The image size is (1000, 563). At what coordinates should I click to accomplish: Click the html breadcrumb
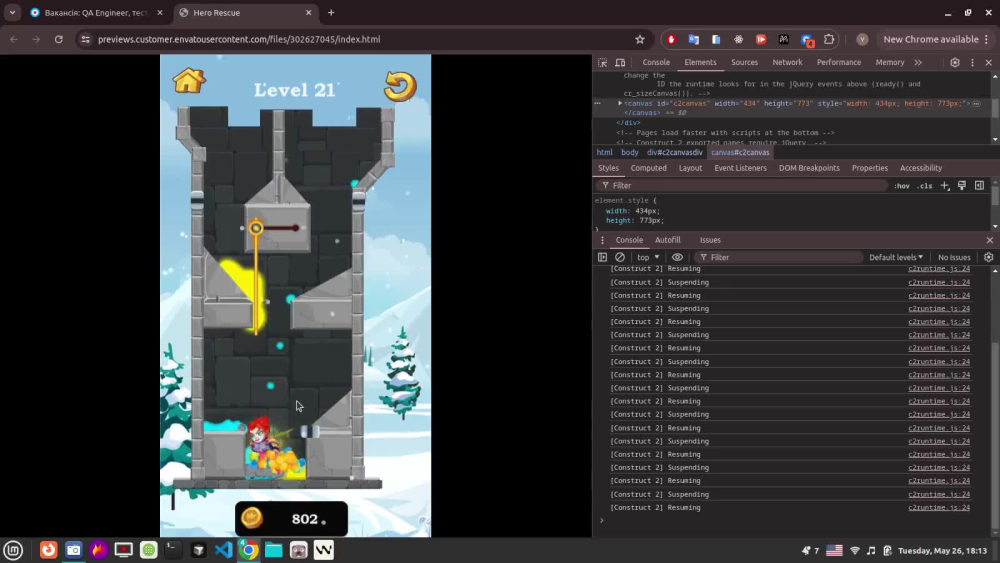[605, 152]
